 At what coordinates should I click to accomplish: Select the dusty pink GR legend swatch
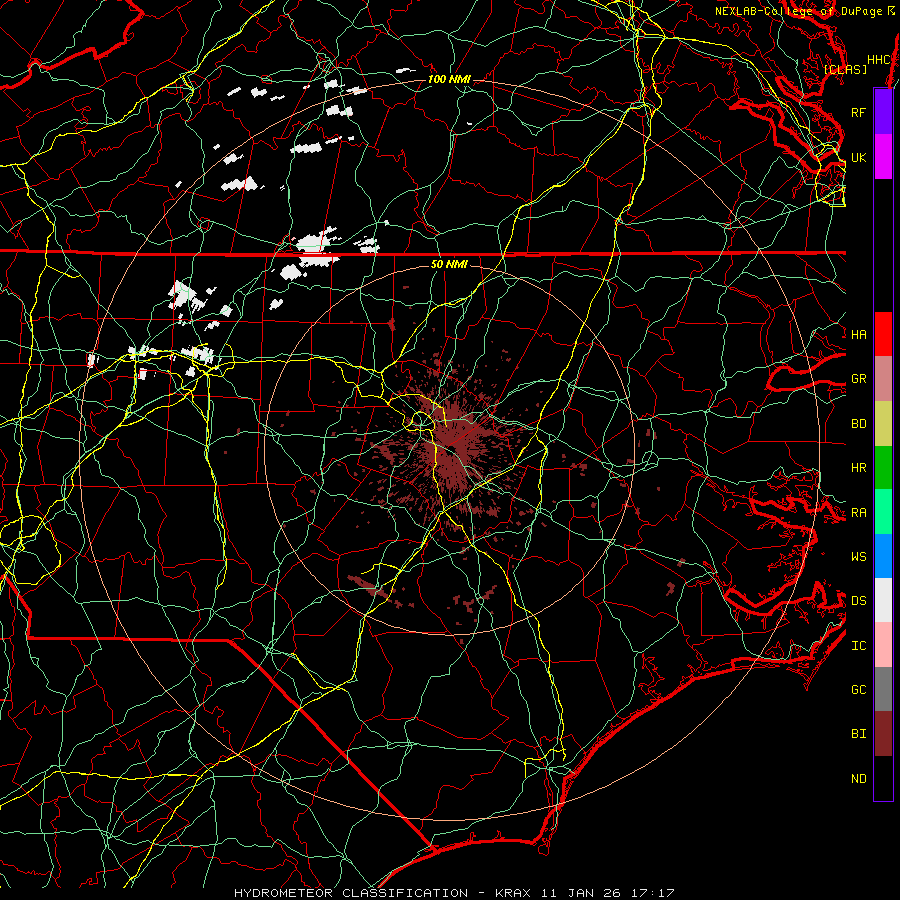point(883,379)
